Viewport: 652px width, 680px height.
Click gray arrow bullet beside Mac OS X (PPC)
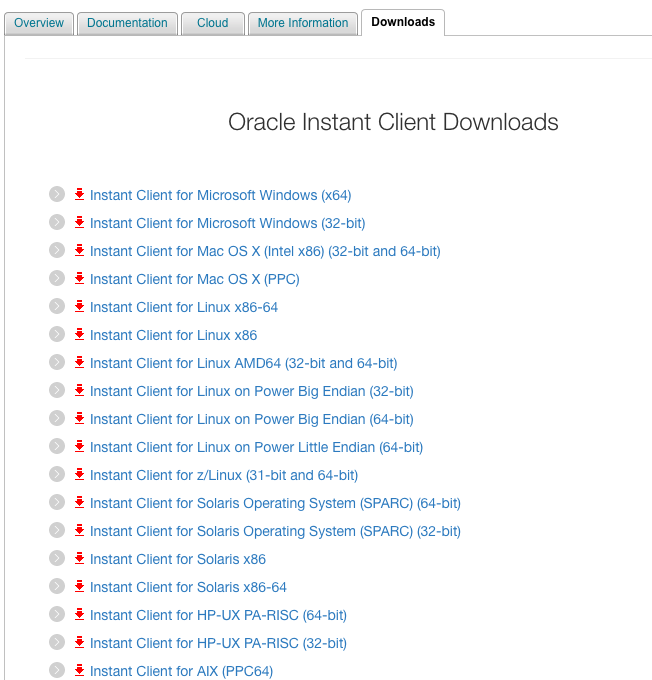pos(57,278)
